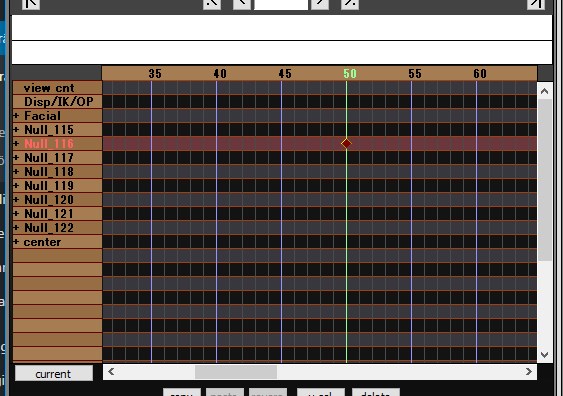The image size is (563, 396).
Task: Select the Null_117 track row label
Action: coord(57,158)
